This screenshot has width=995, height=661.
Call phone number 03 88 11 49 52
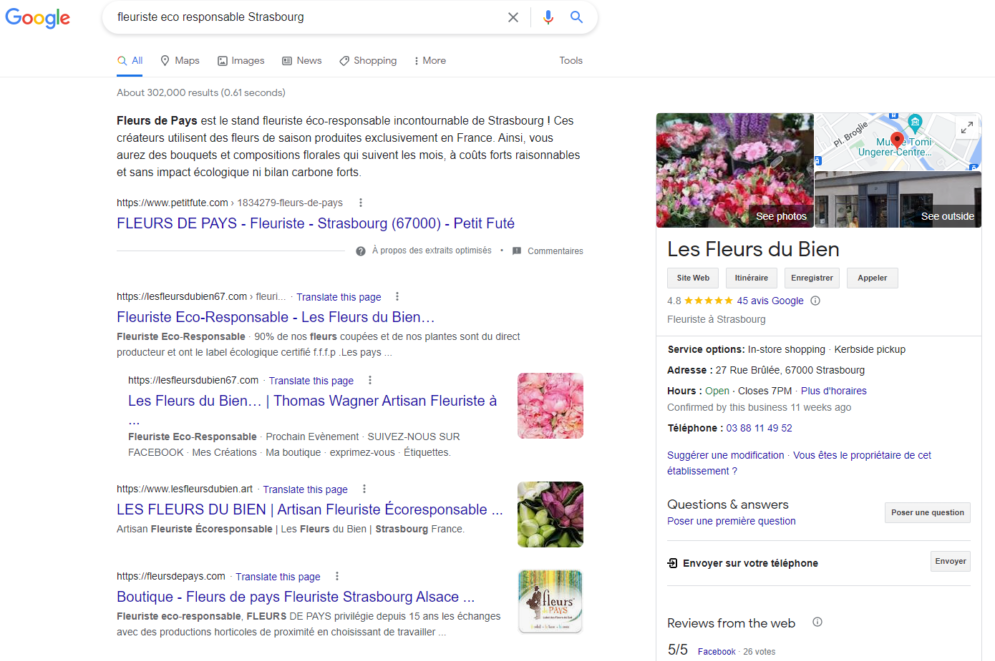[x=759, y=428]
